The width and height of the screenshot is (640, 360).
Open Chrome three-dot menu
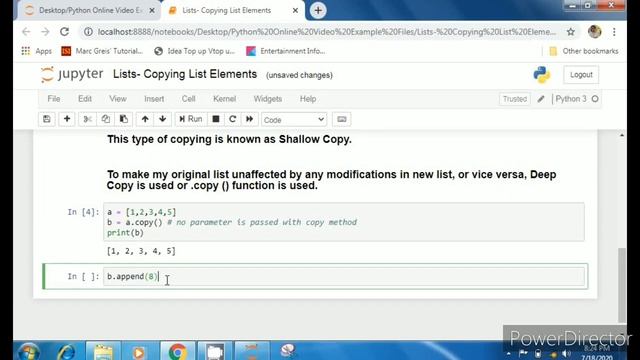pos(614,32)
